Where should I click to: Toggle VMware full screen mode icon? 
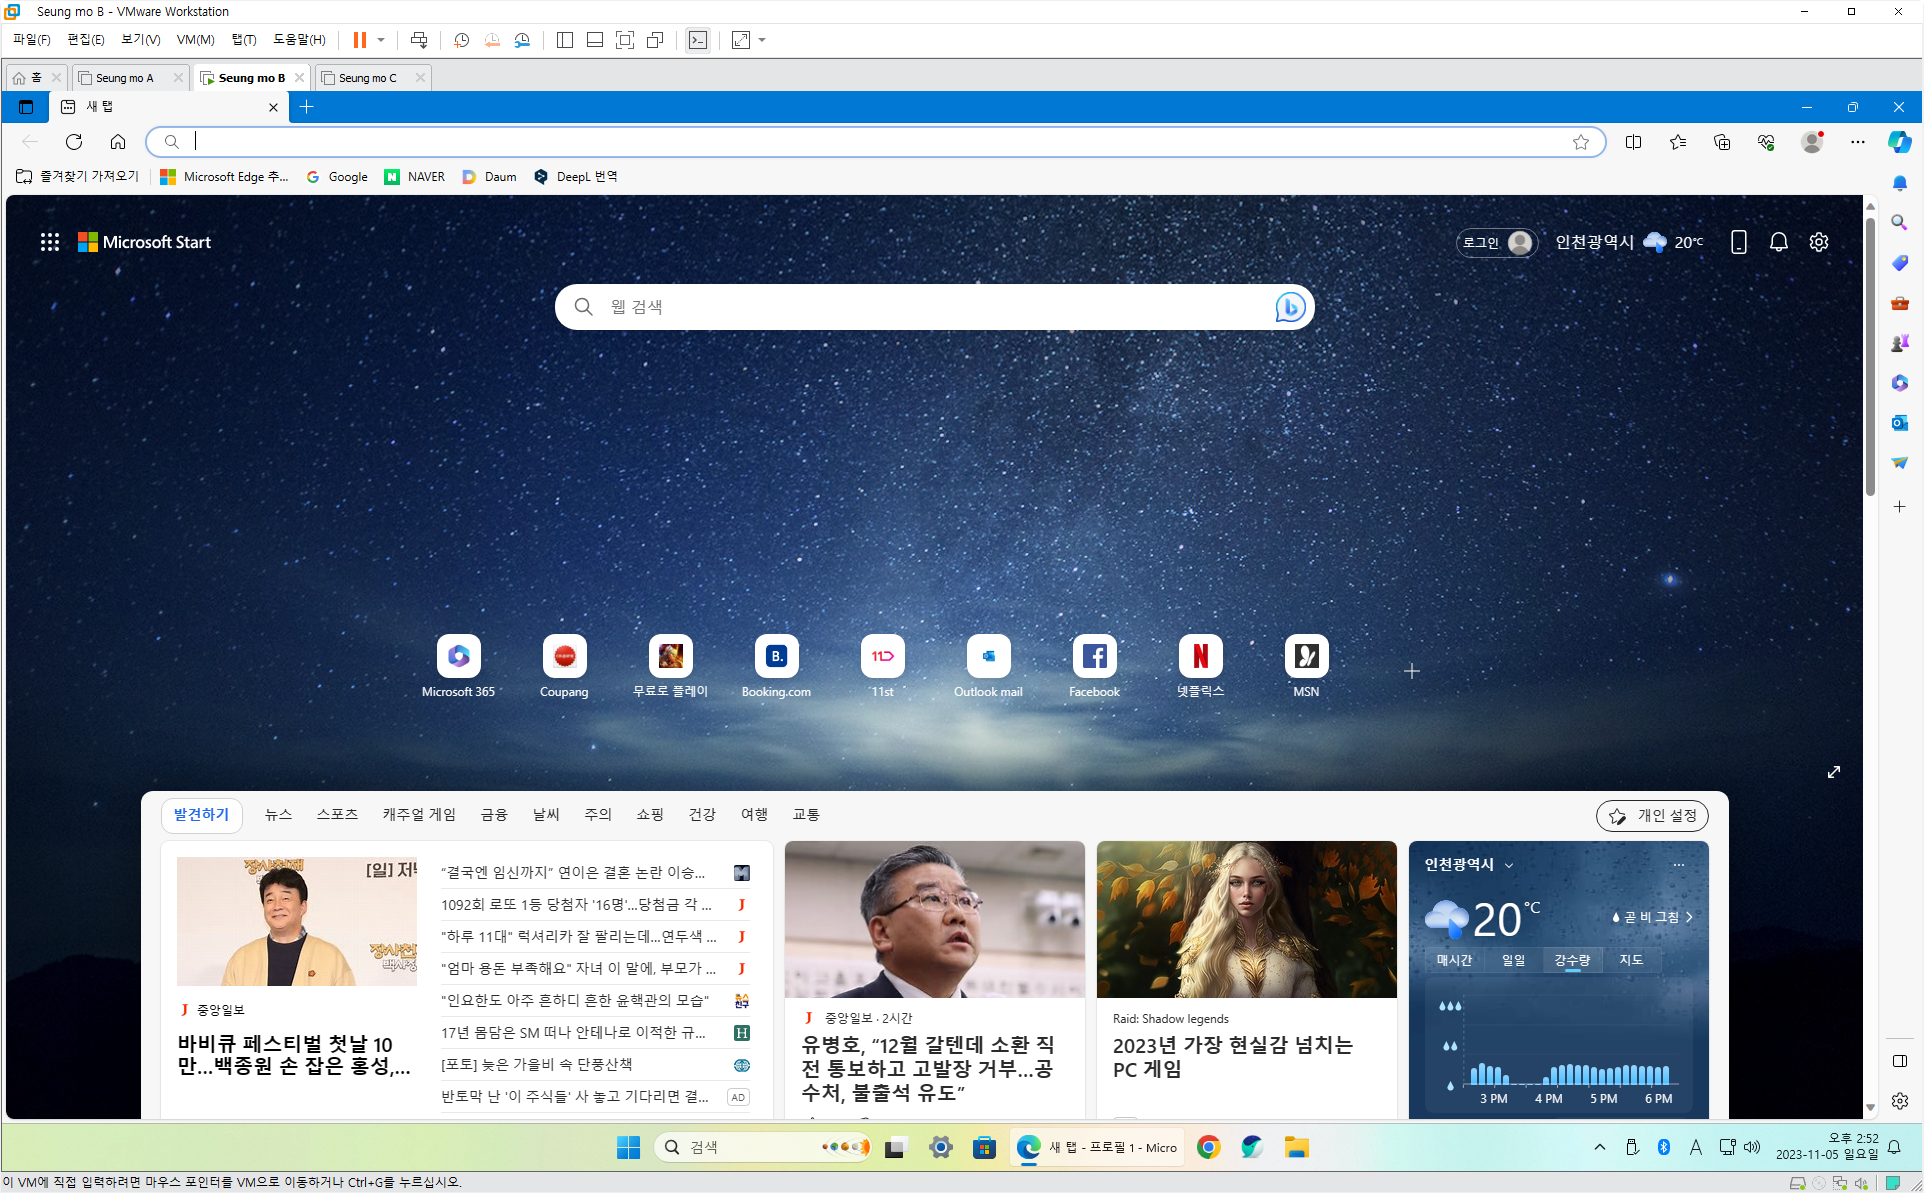(625, 40)
